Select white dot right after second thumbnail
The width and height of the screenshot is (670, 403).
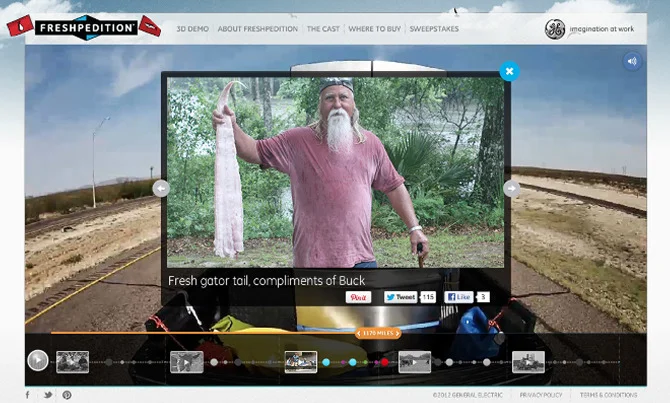point(214,362)
